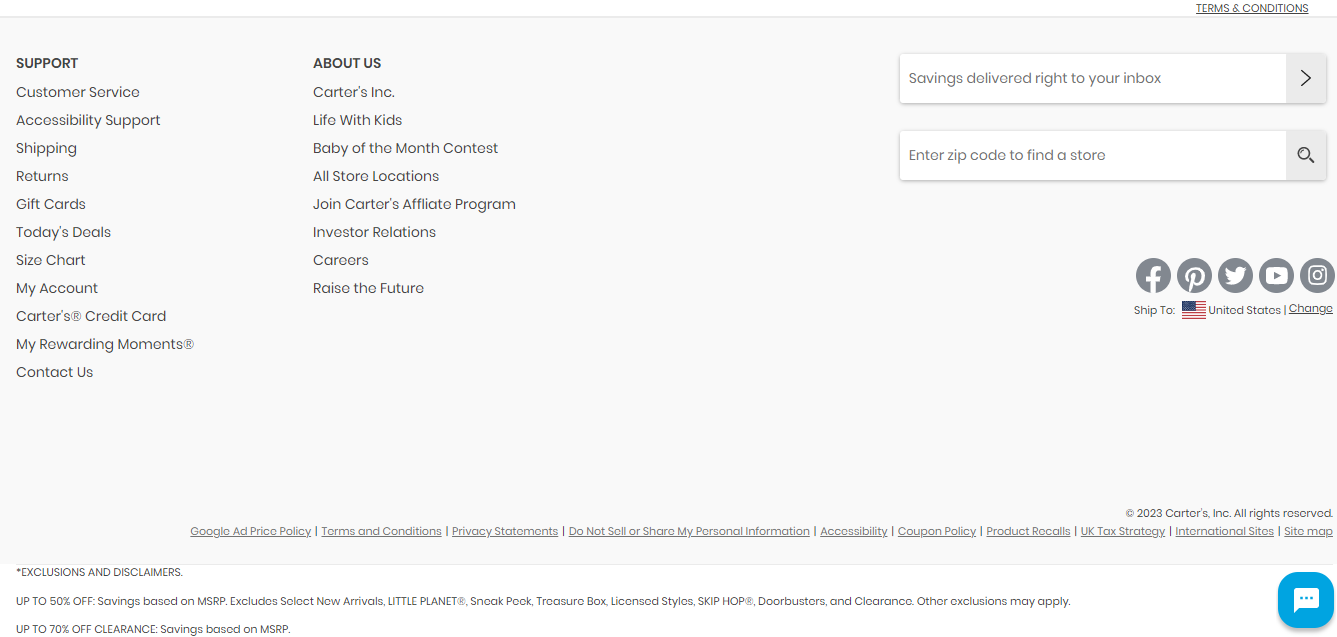Viewport: 1337px width, 637px height.
Task: Open Carter's Twitter page icon
Action: [1235, 275]
